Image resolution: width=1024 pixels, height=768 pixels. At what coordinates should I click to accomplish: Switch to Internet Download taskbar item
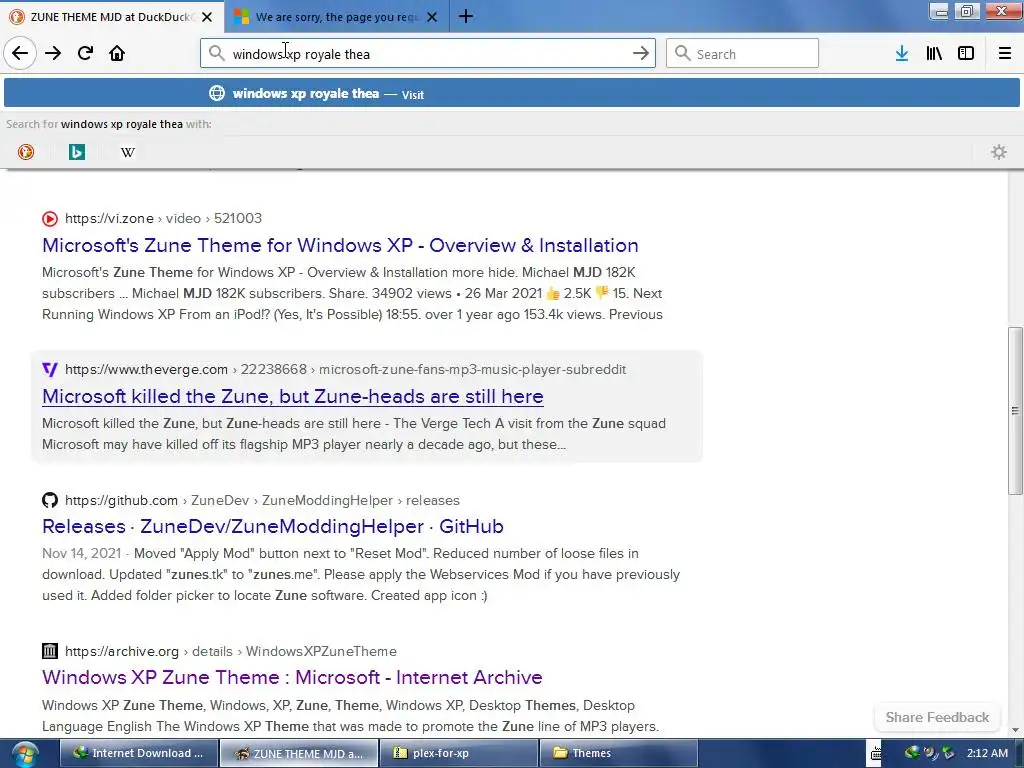[x=138, y=753]
